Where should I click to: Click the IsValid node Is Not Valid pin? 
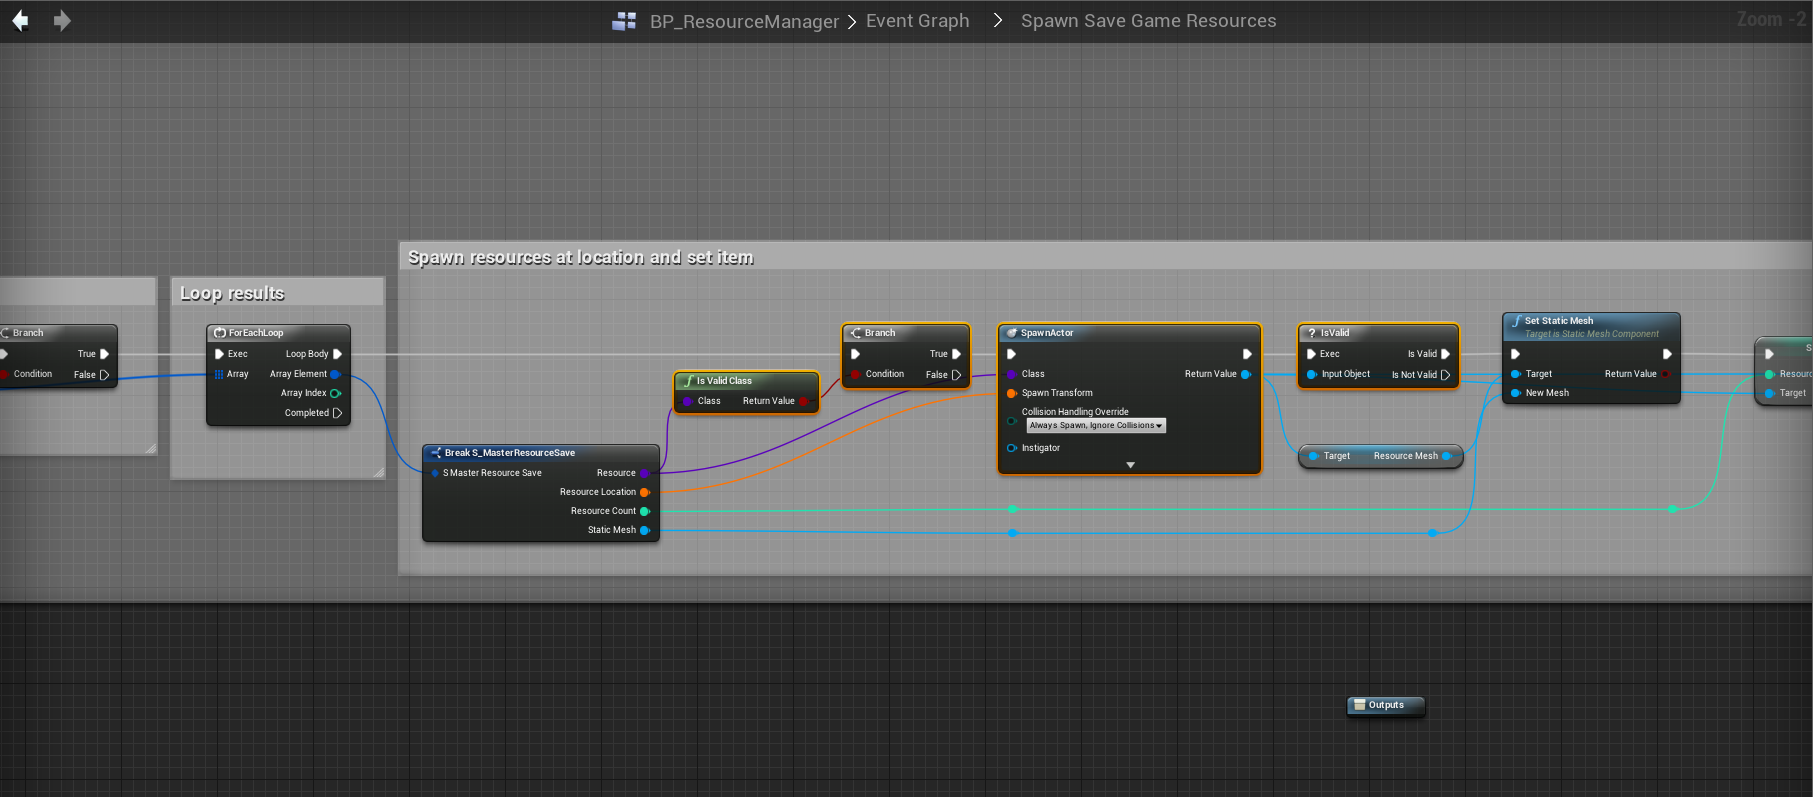(x=1445, y=375)
